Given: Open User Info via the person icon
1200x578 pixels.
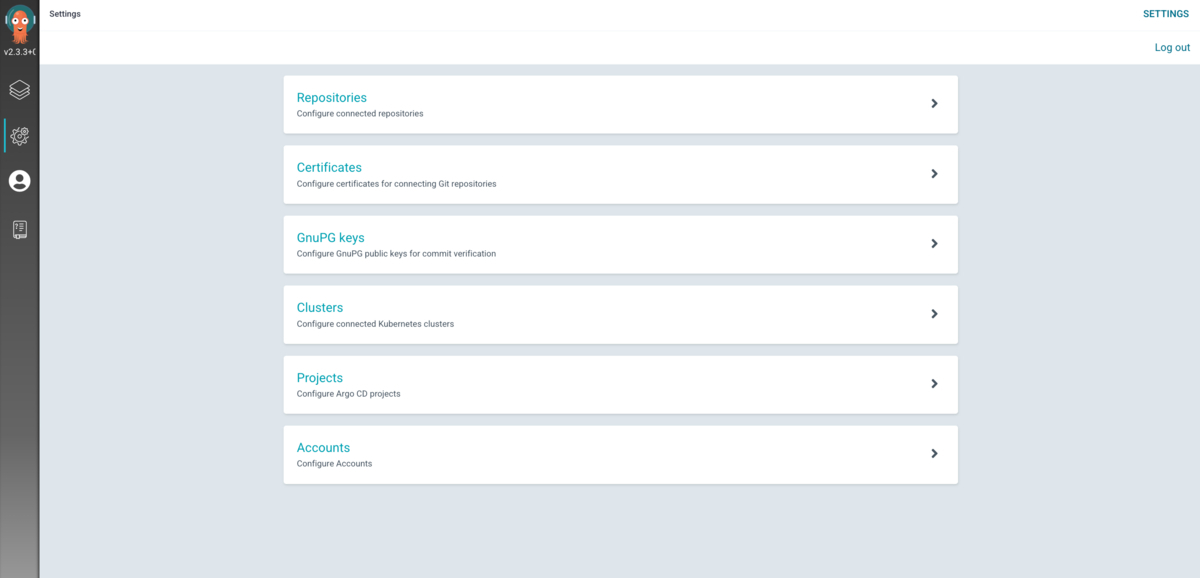Looking at the screenshot, I should (x=19, y=181).
